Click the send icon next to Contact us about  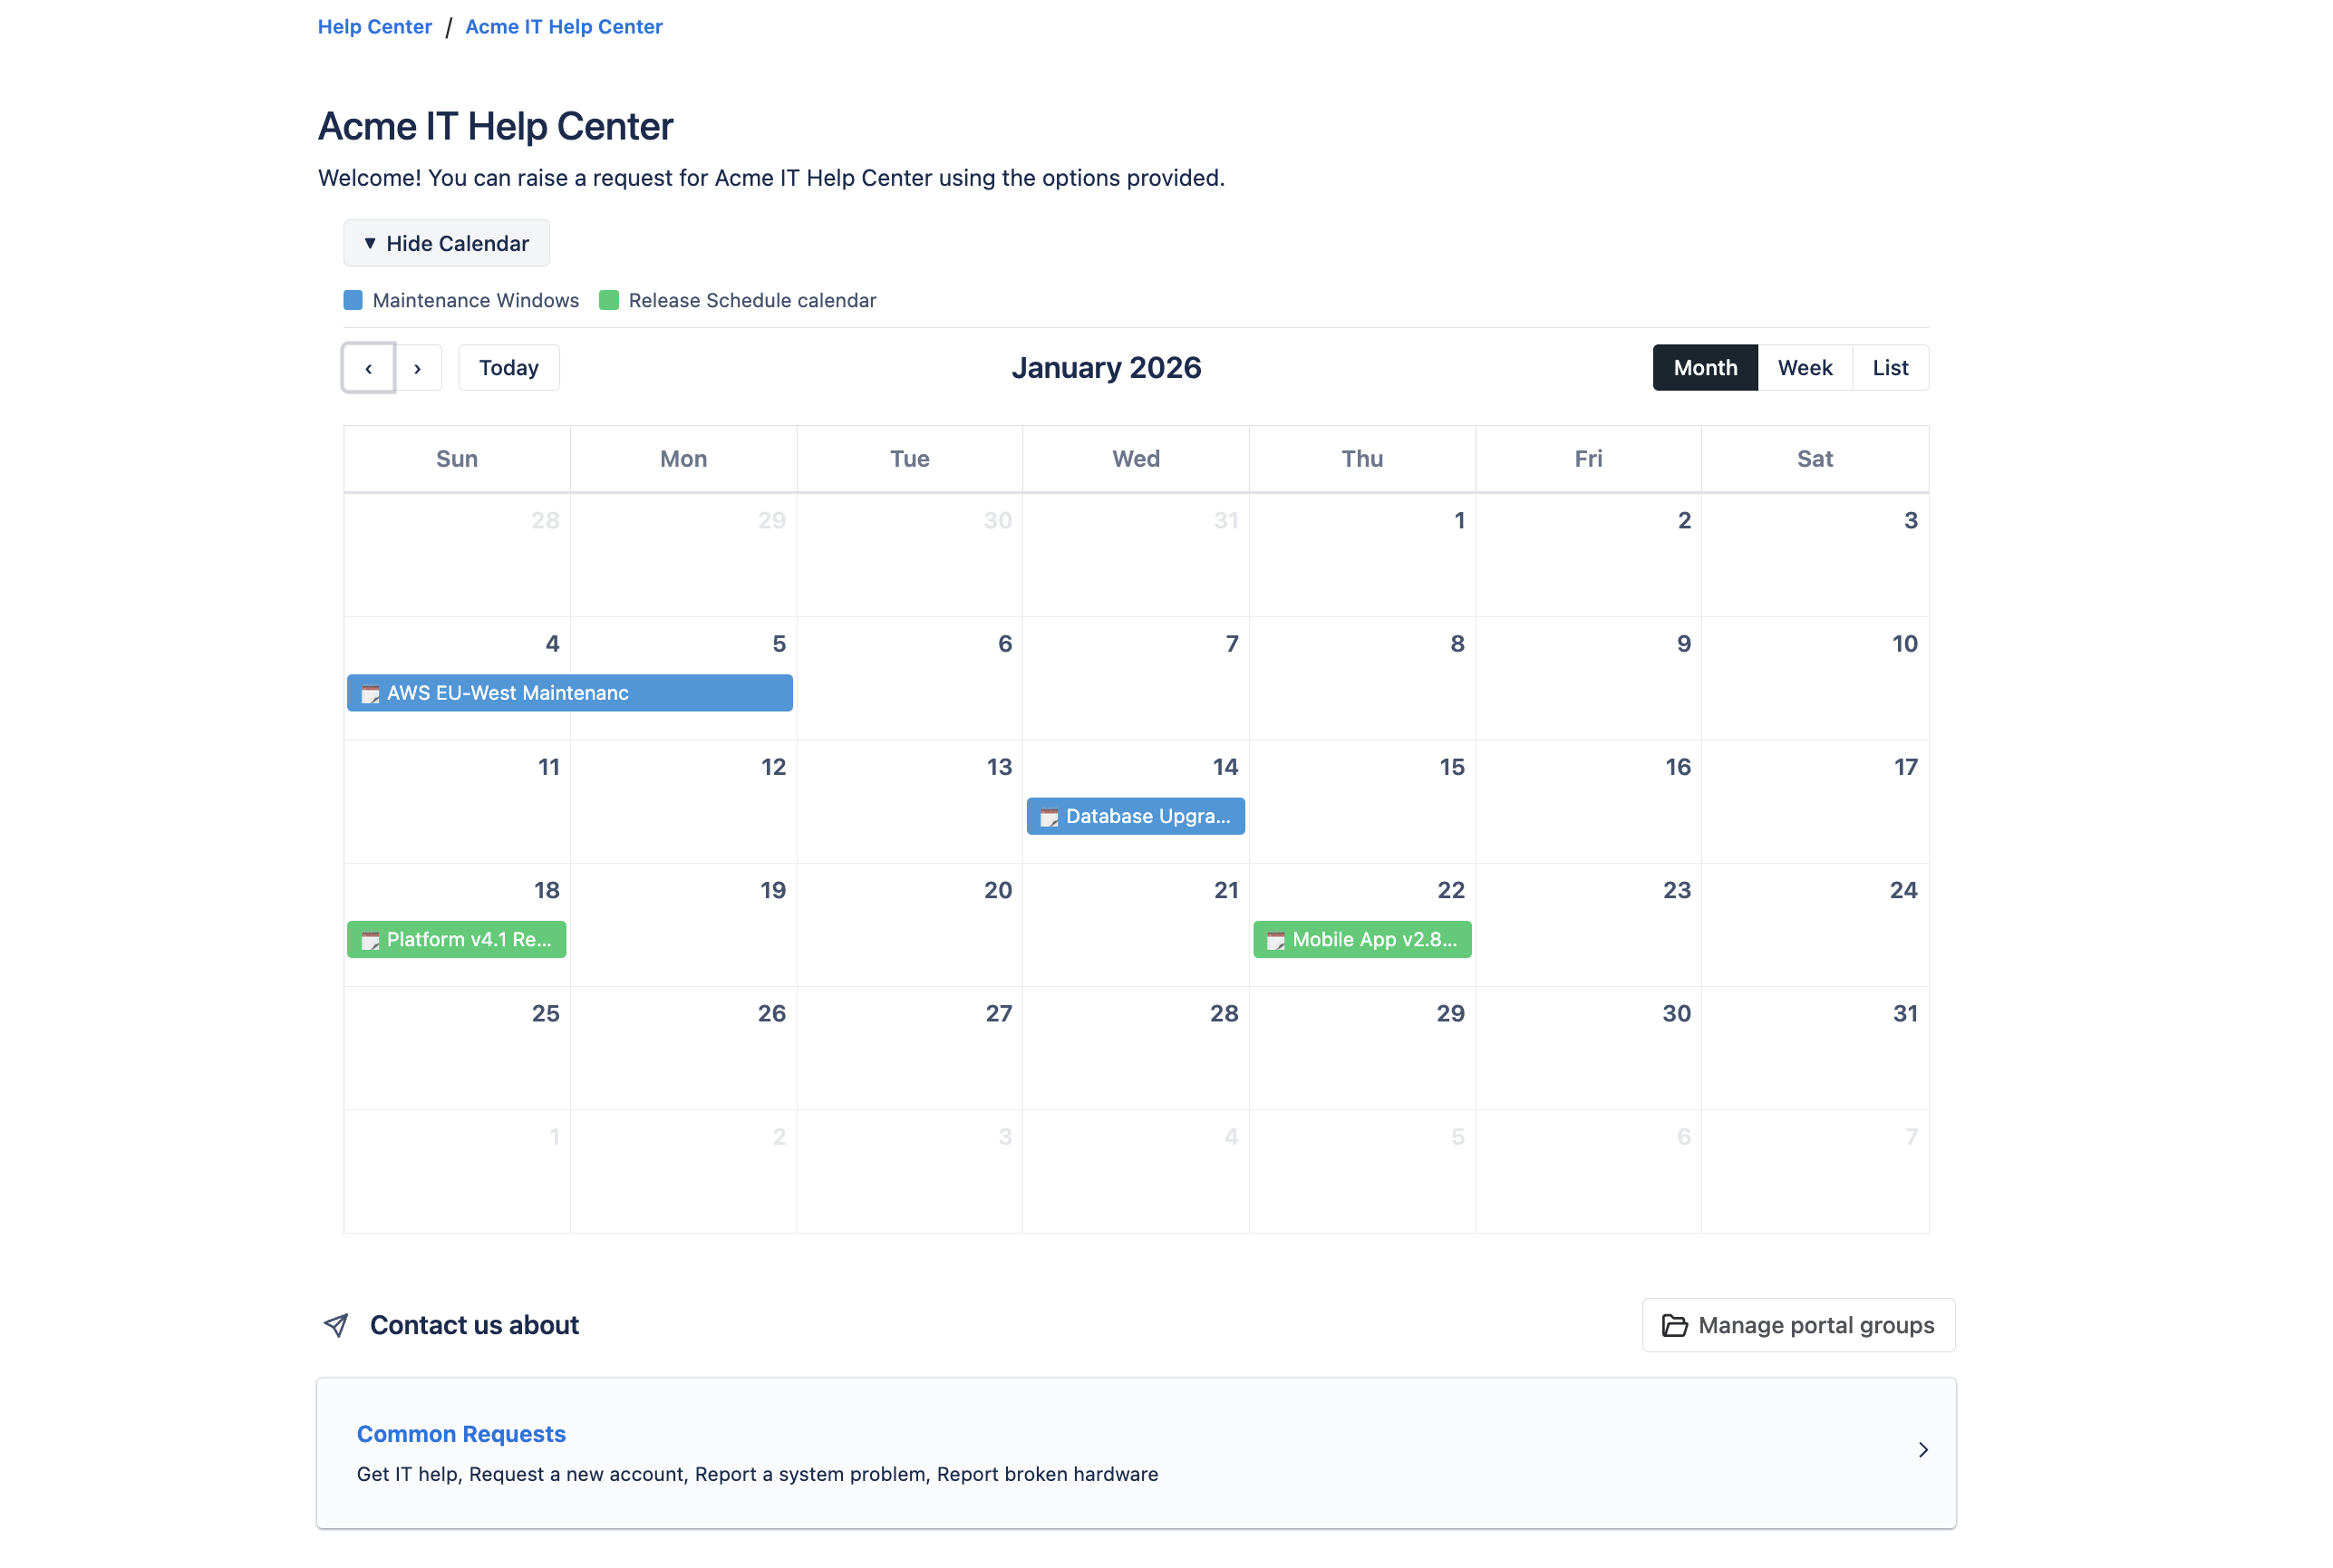pos(336,1325)
